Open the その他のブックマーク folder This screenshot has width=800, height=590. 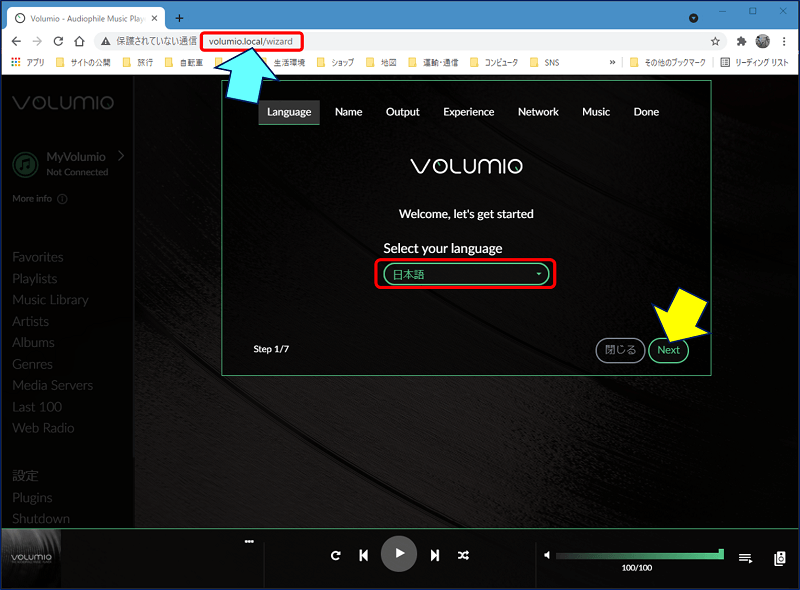point(668,62)
